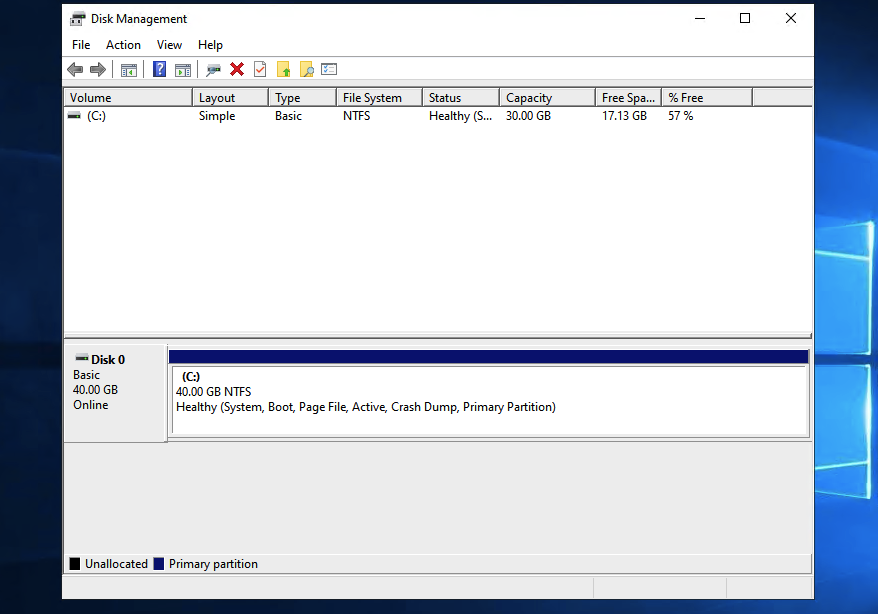Screen dimensions: 878x614
Task: Click the Properties checkmark page icon
Action: tap(260, 69)
